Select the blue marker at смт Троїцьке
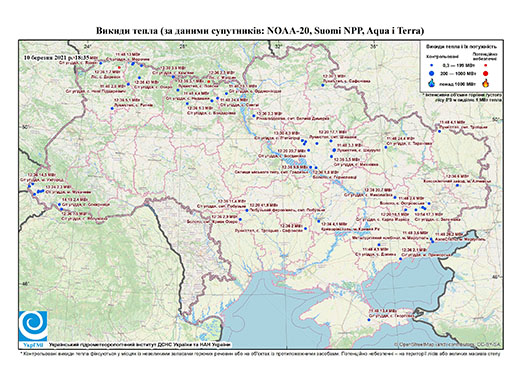520x368 pixels. (x=439, y=131)
